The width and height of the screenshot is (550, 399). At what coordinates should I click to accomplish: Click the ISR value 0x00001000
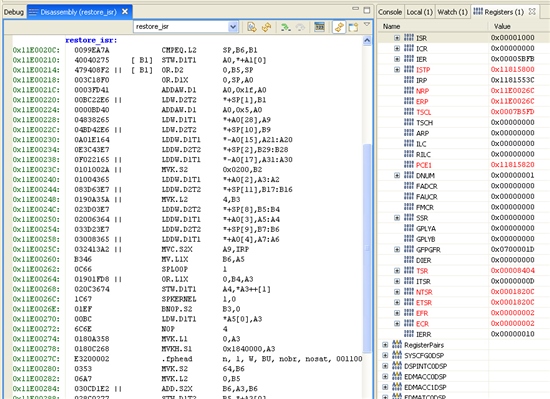tap(512, 38)
